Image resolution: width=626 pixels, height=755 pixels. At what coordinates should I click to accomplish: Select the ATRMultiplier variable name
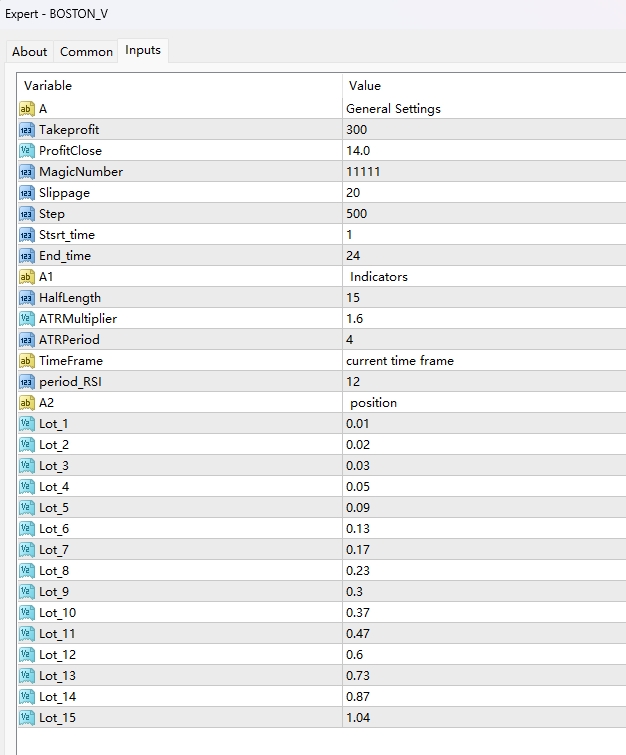(78, 319)
